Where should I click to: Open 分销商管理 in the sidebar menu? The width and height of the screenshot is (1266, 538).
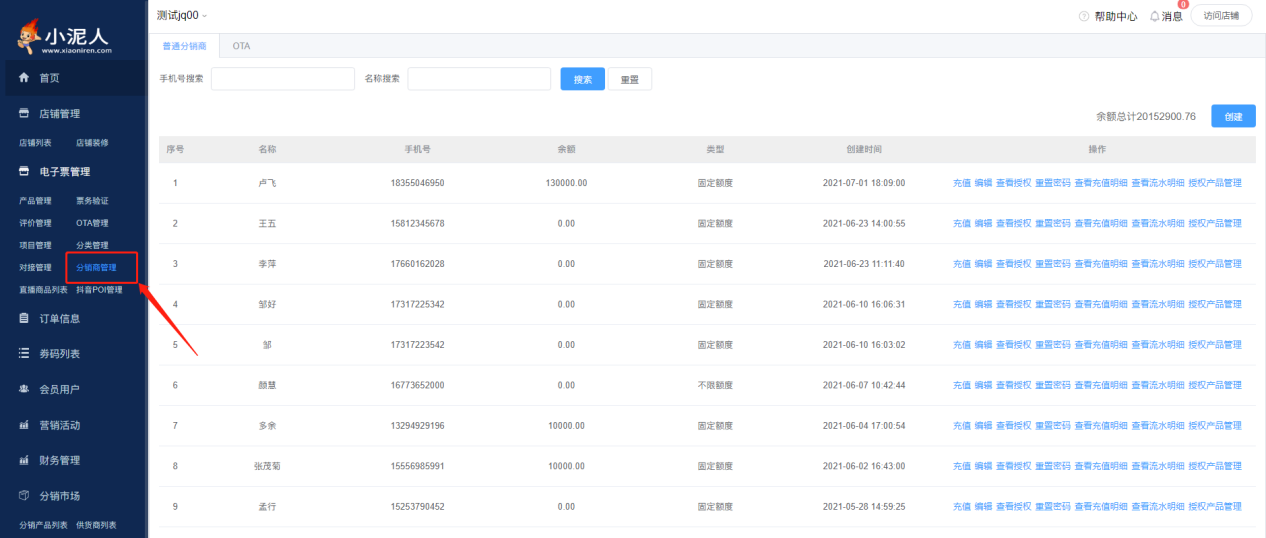tap(96, 268)
